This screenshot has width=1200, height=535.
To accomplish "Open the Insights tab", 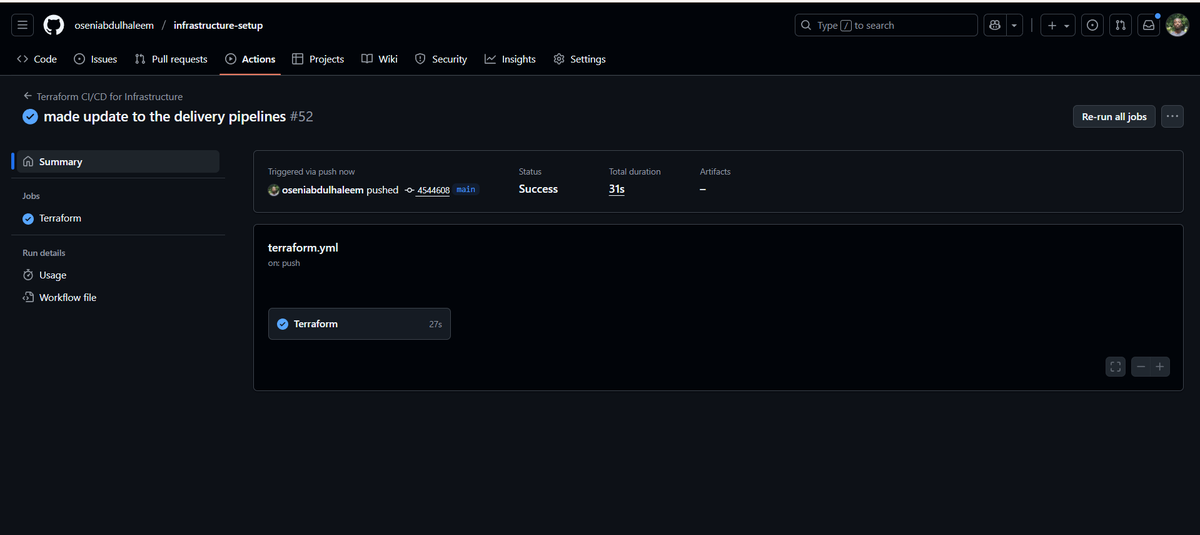I will (x=510, y=59).
